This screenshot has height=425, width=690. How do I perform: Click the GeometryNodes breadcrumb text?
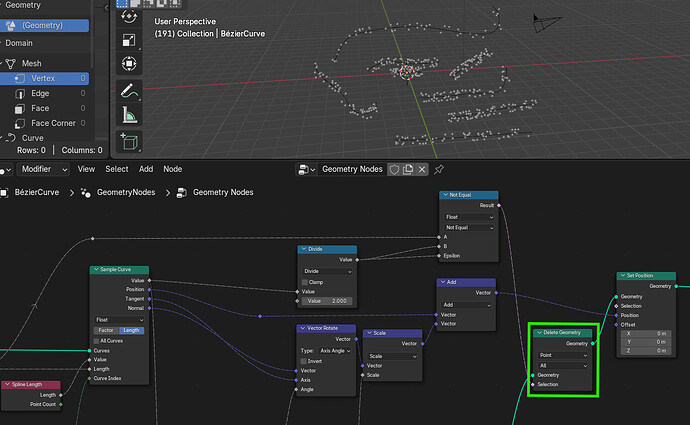click(126, 192)
